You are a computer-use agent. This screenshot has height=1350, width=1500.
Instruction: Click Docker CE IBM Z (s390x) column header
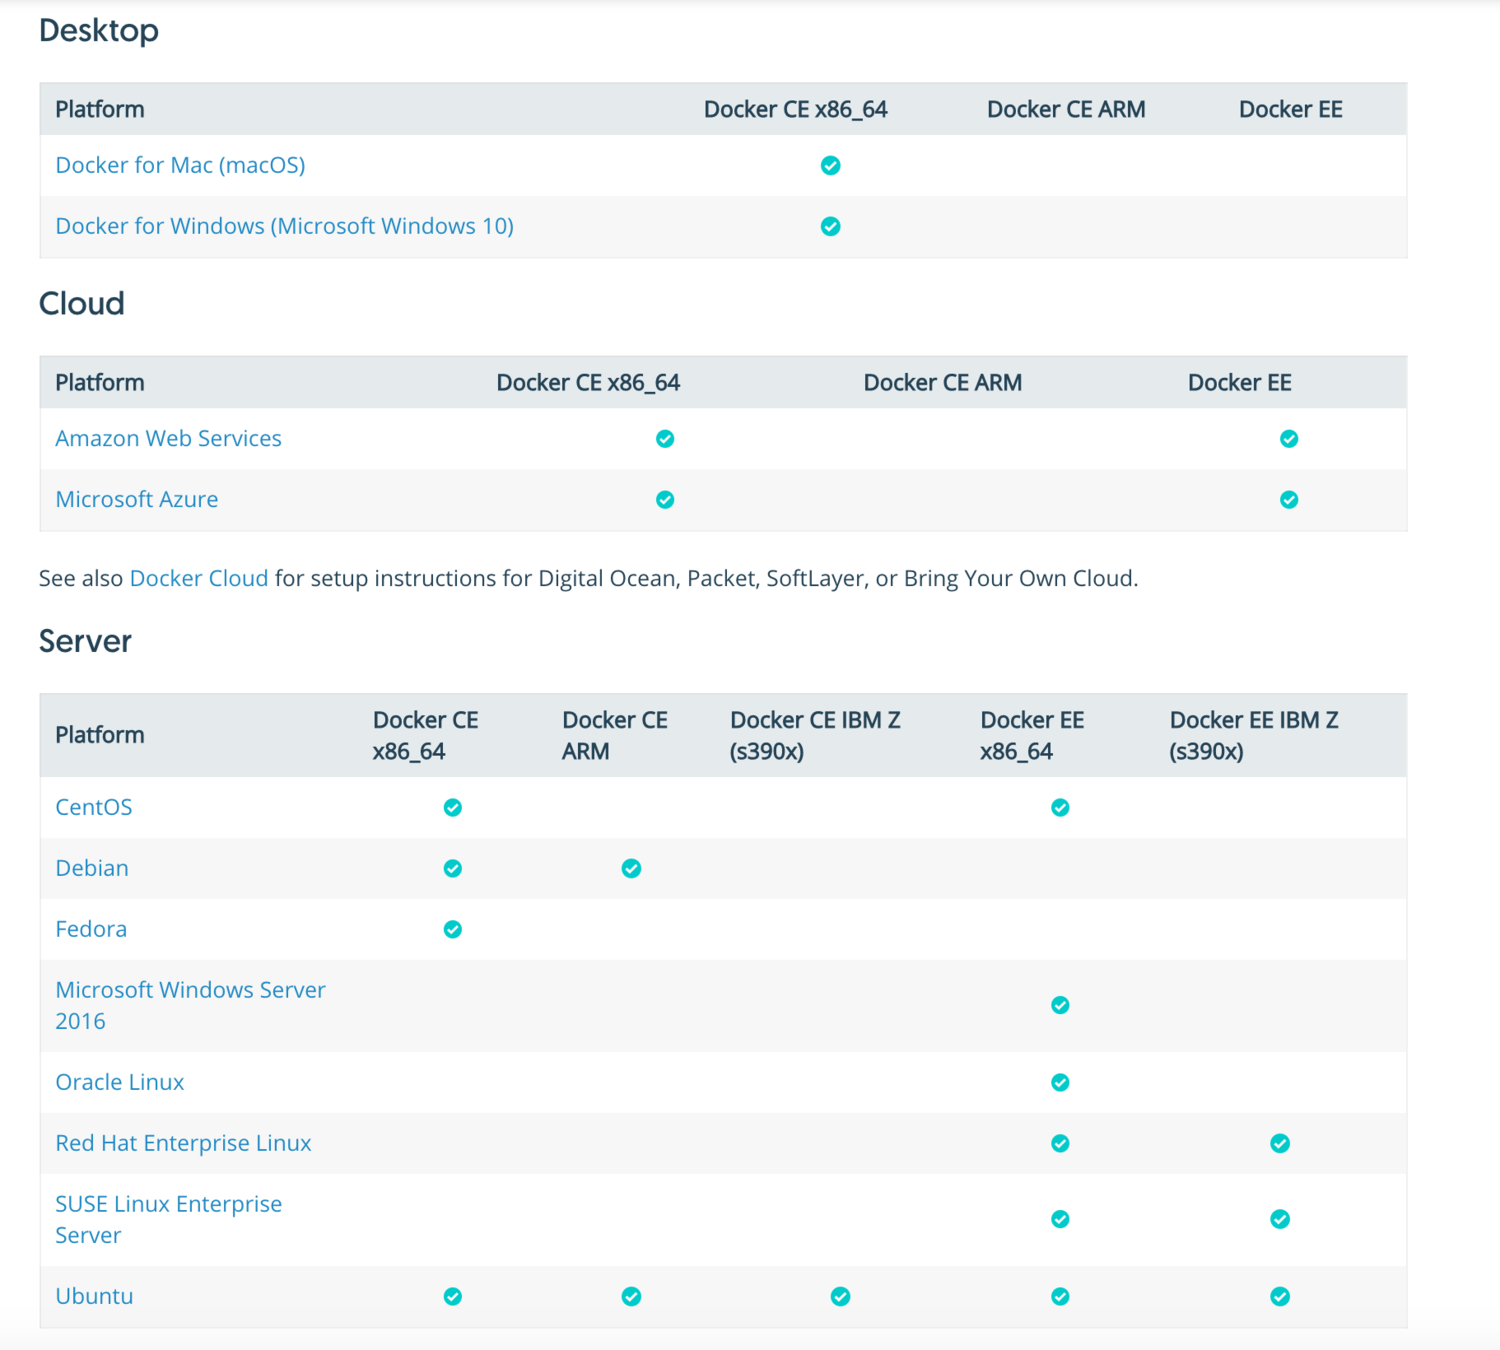[815, 735]
